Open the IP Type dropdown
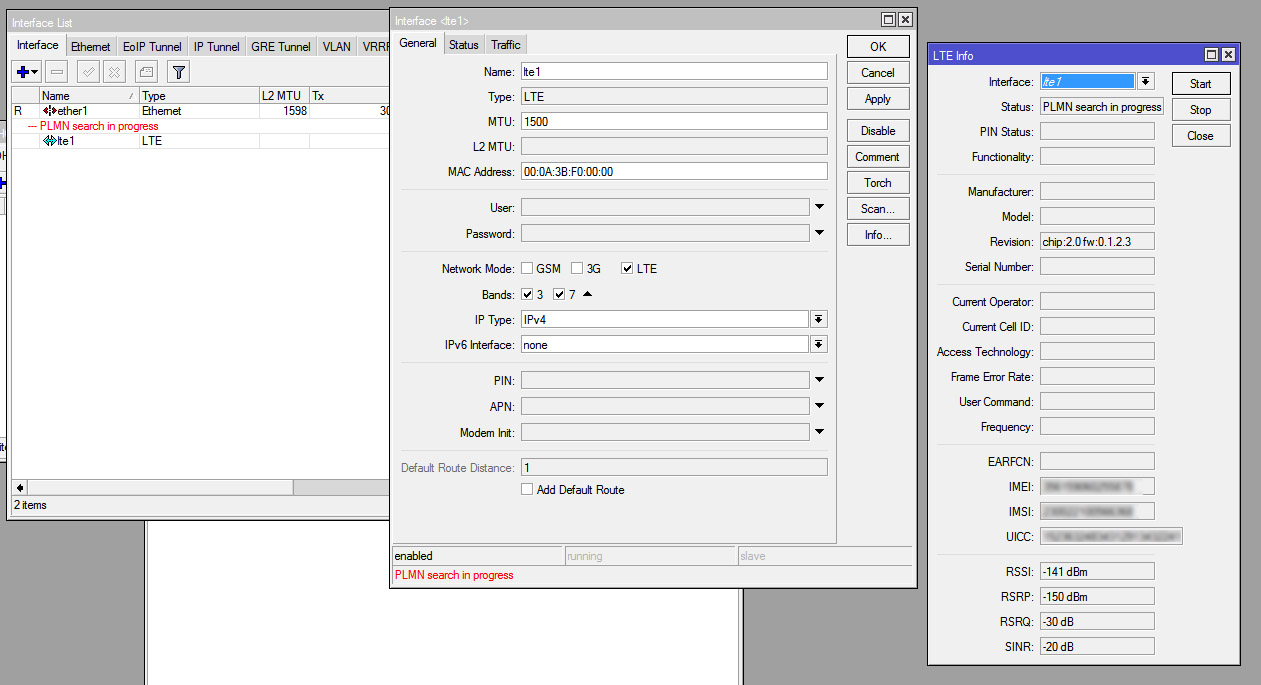Image resolution: width=1261 pixels, height=685 pixels. (x=820, y=318)
